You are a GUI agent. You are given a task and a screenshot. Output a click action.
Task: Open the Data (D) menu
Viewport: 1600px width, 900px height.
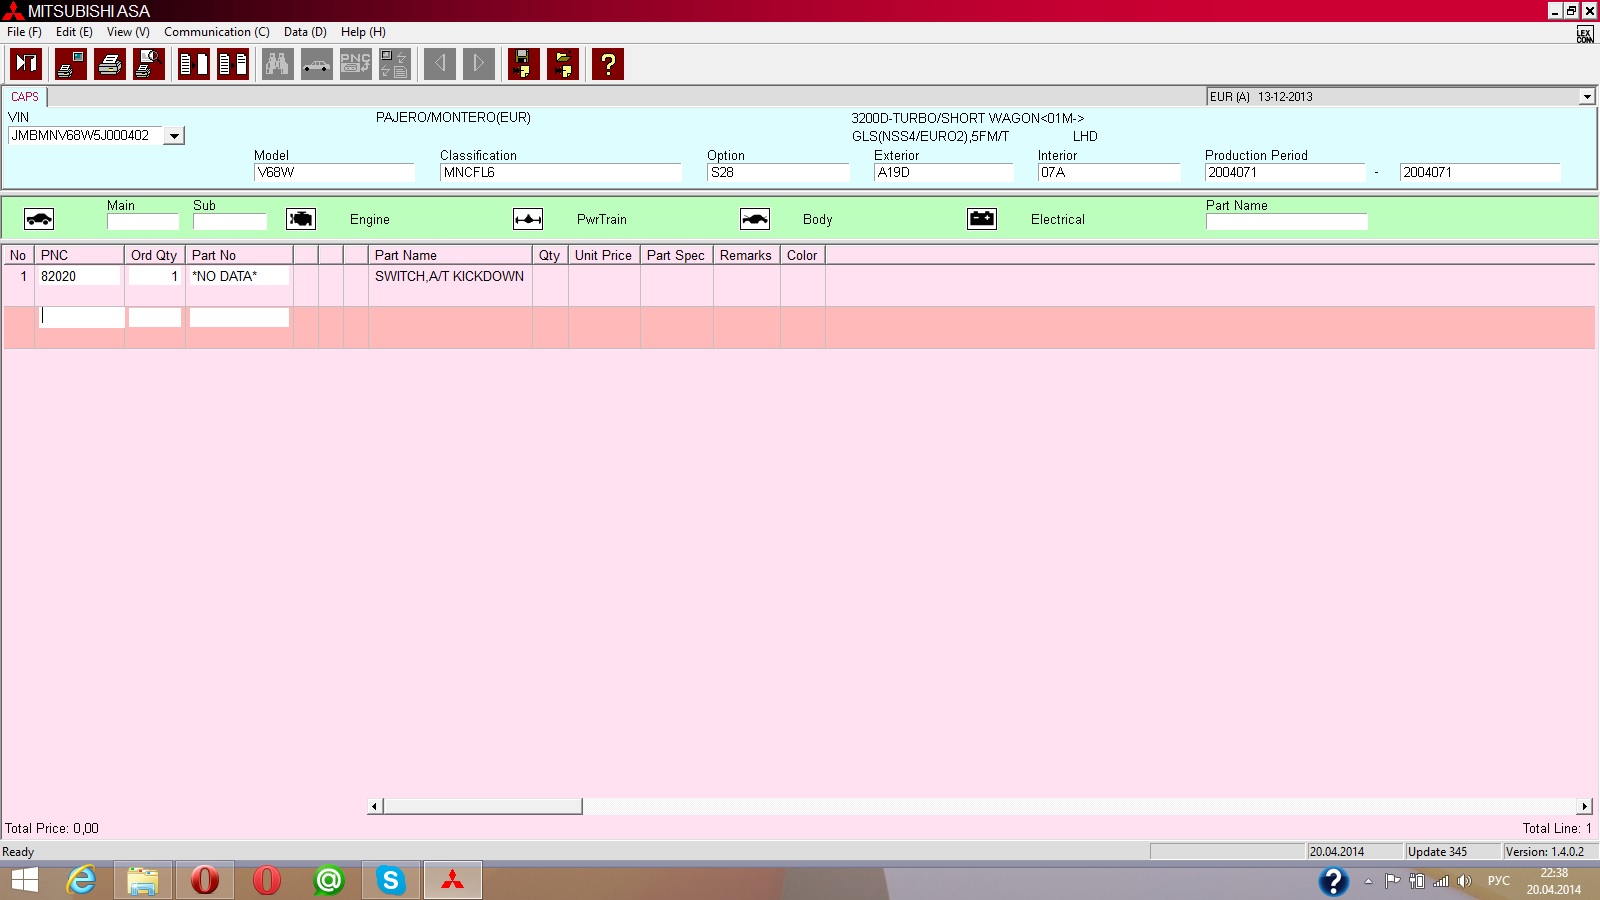[x=305, y=32]
